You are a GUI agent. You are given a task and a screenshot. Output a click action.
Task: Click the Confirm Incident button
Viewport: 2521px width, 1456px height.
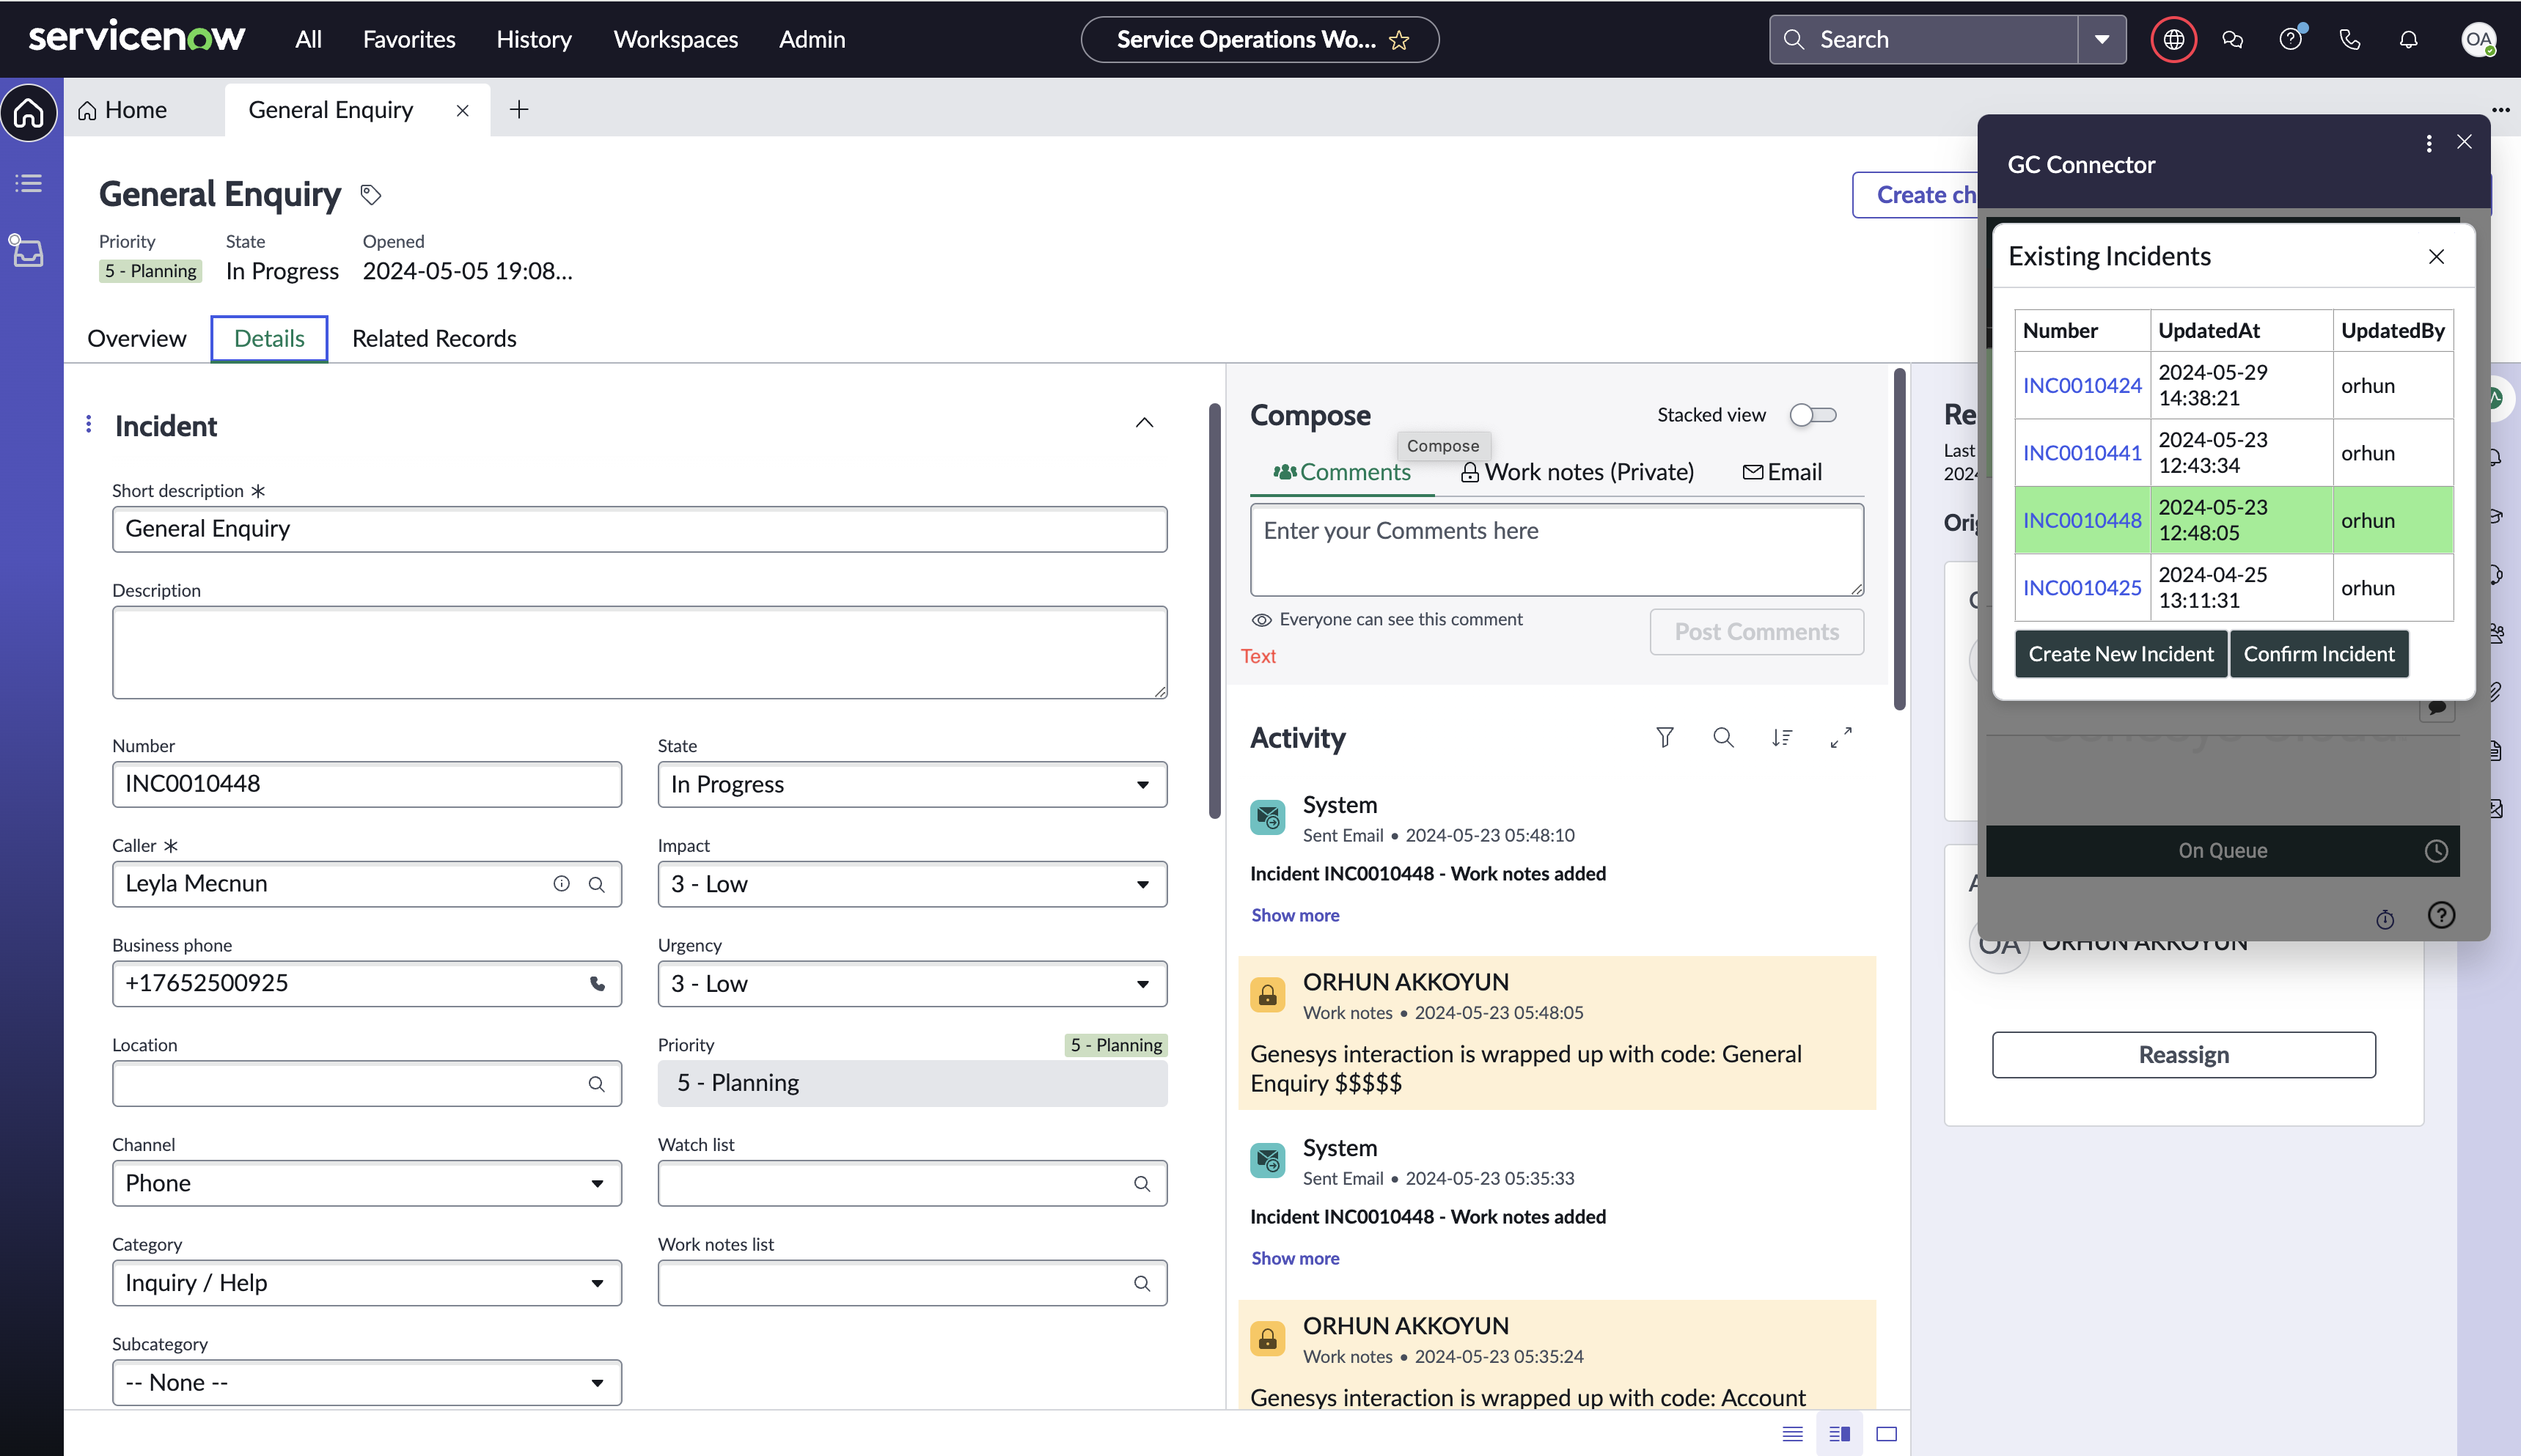coord(2318,653)
